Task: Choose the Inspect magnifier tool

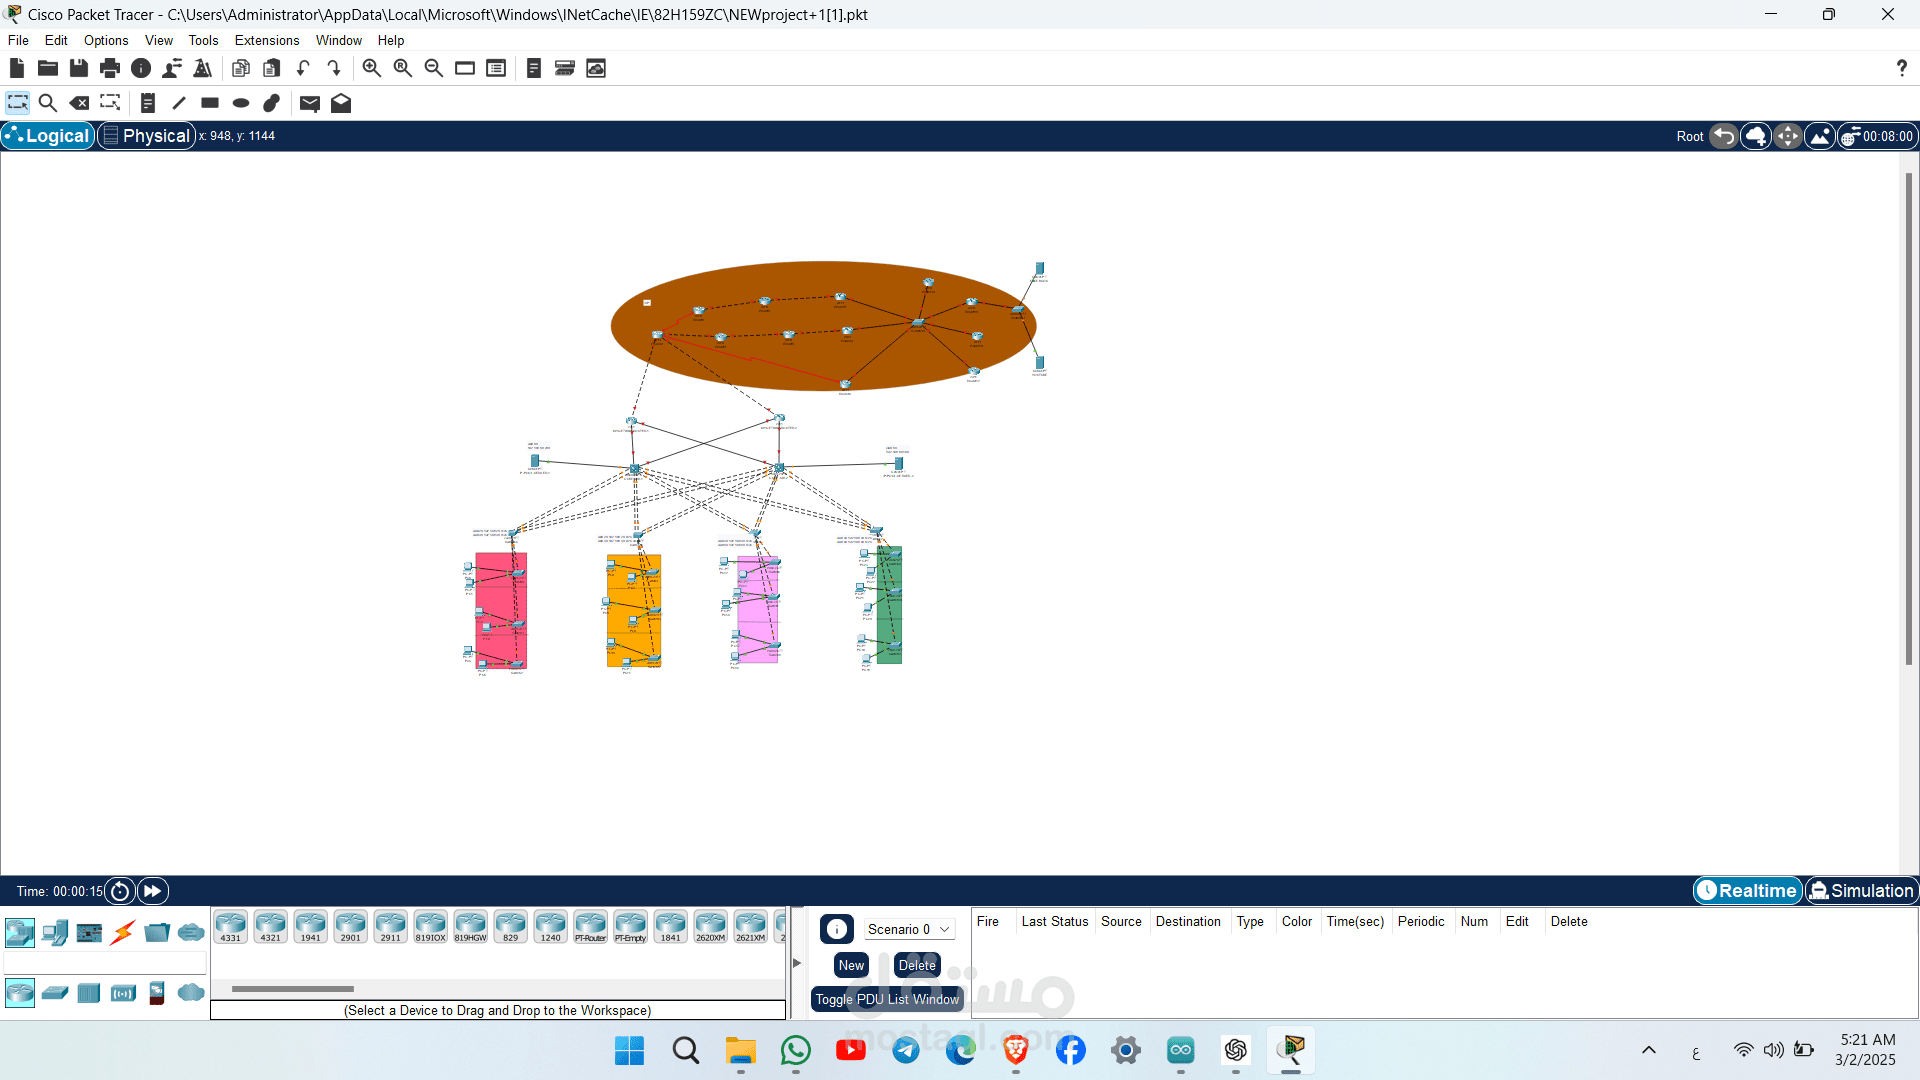Action: click(47, 103)
